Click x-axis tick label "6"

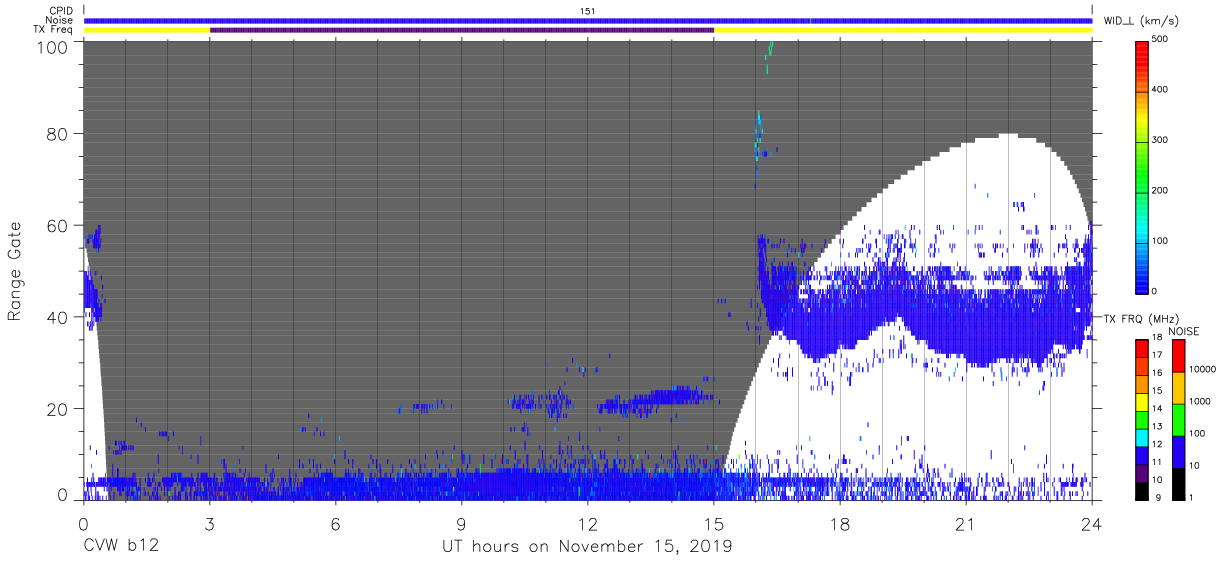335,524
